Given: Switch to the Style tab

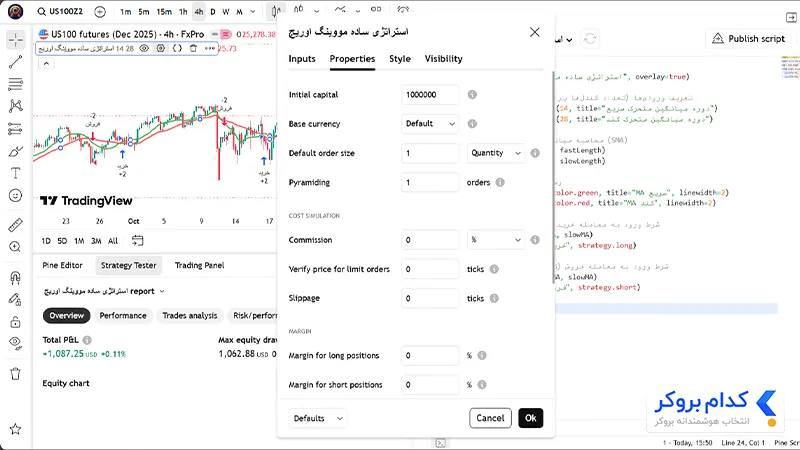Looking at the screenshot, I should [x=400, y=59].
